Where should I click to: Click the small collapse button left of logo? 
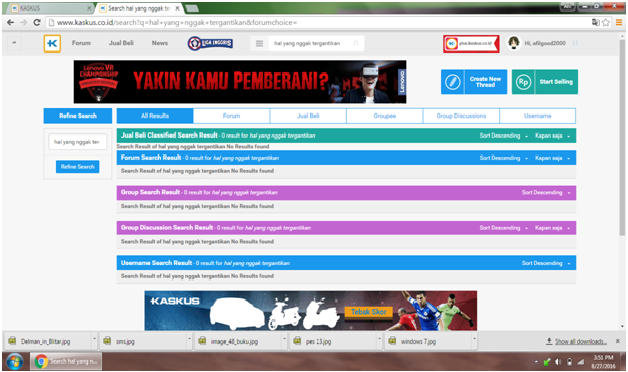click(x=14, y=43)
